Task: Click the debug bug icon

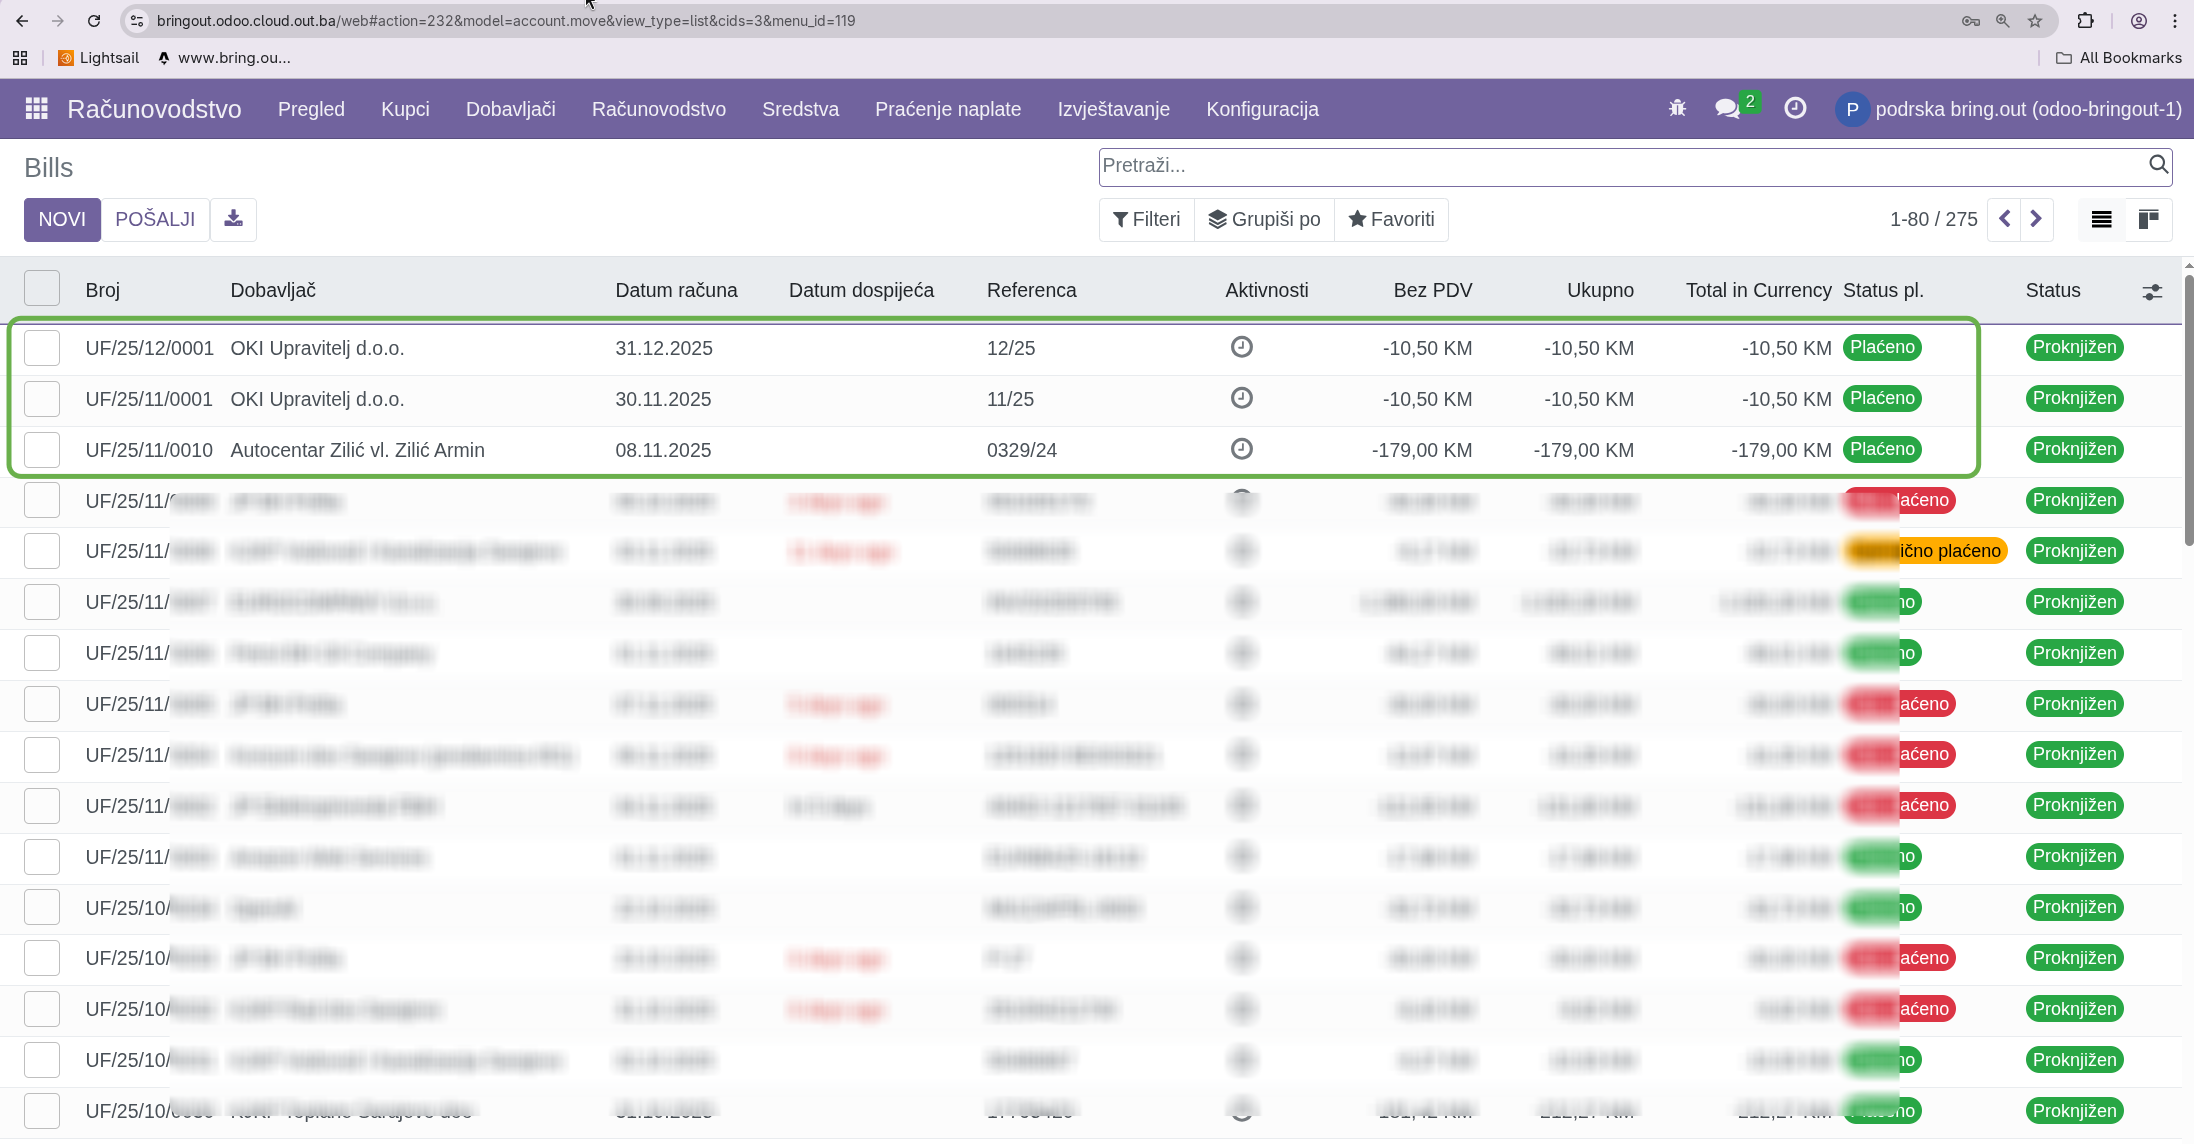Action: pyautogui.click(x=1677, y=109)
